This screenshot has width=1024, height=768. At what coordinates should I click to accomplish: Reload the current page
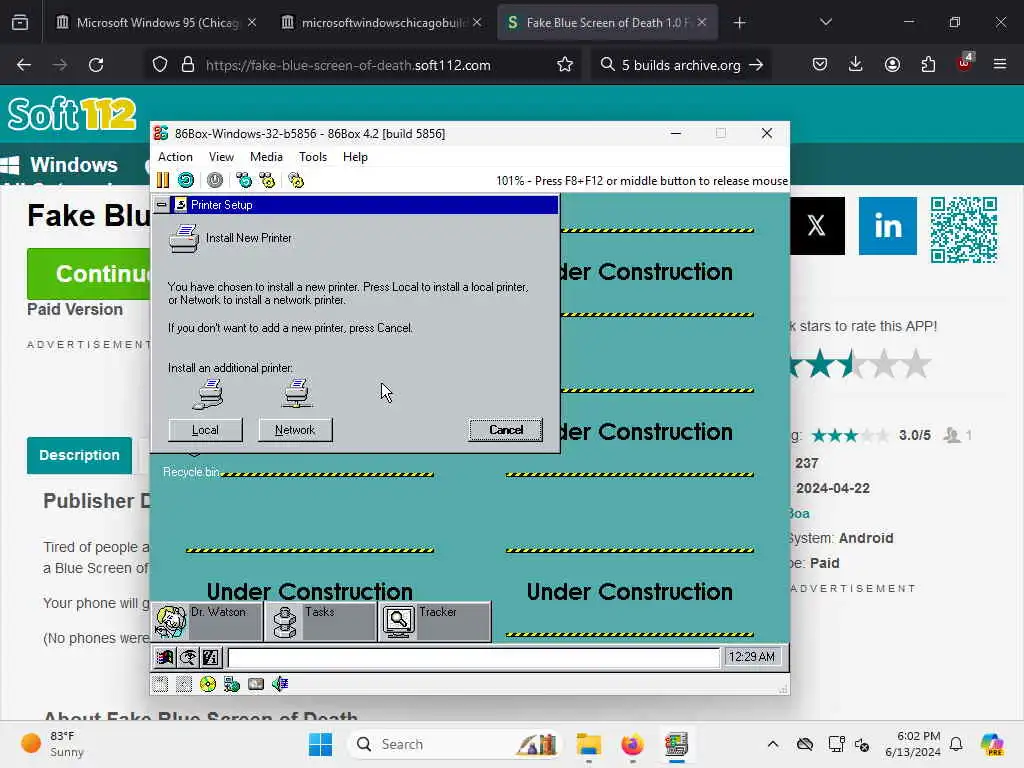[97, 65]
